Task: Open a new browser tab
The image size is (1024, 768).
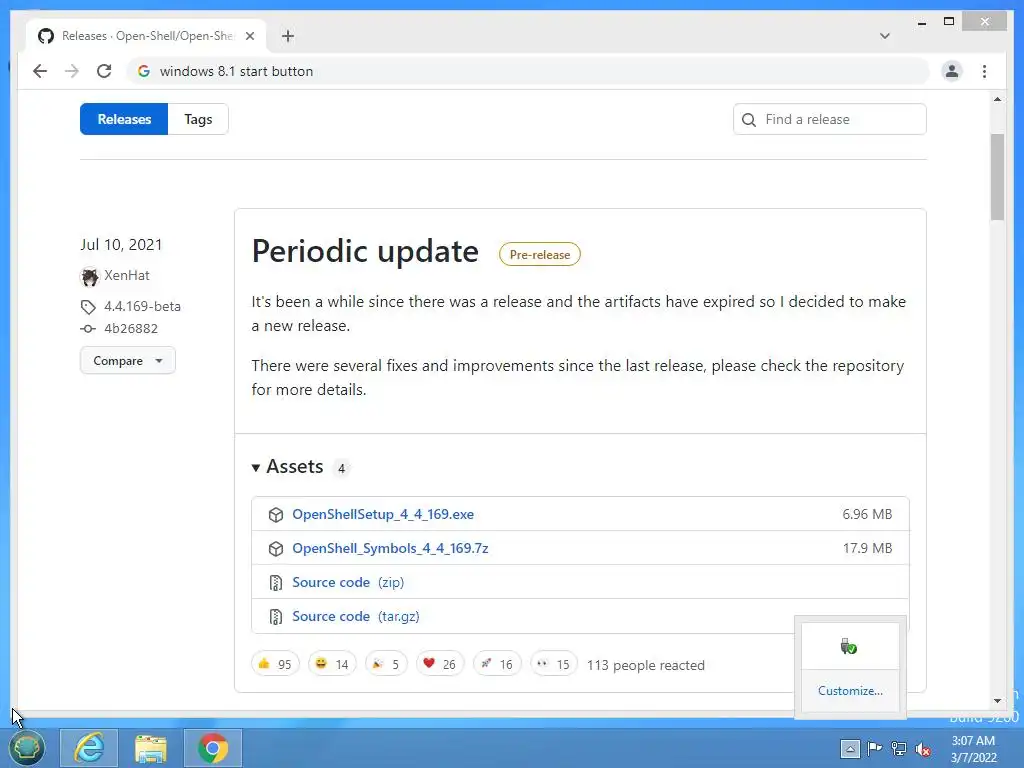Action: [x=288, y=36]
